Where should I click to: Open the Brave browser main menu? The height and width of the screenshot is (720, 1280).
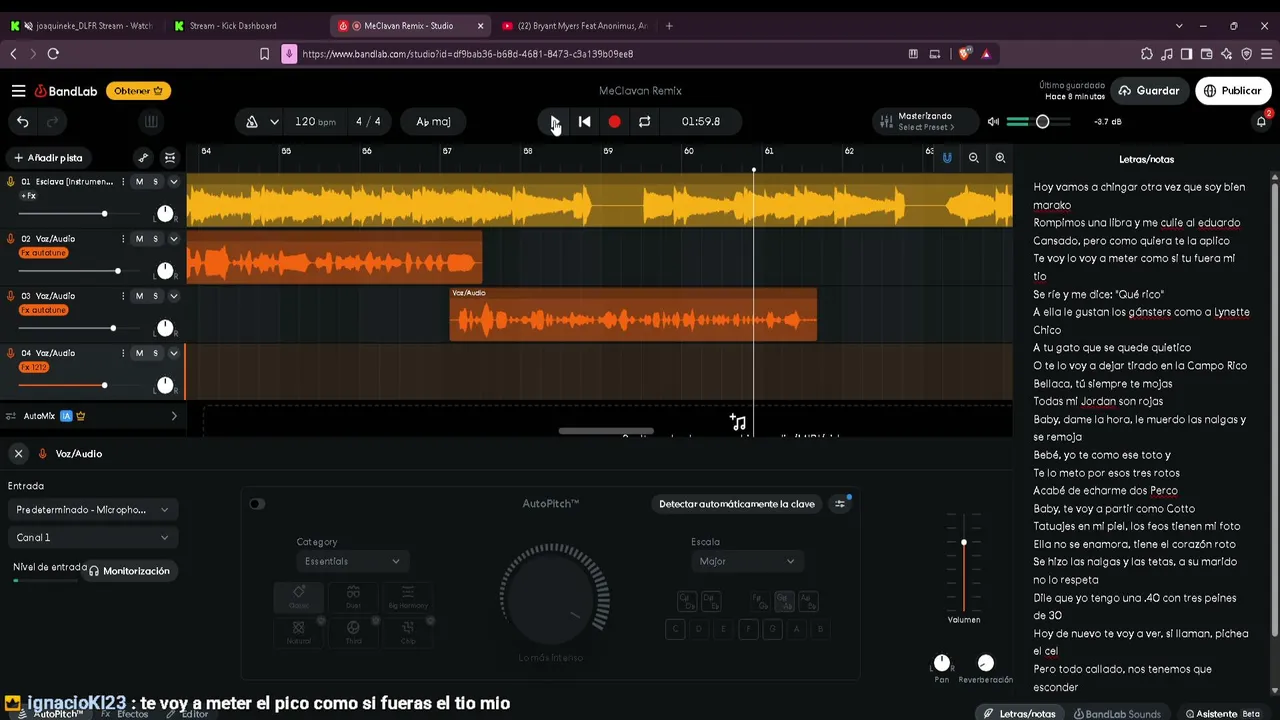point(1267,54)
